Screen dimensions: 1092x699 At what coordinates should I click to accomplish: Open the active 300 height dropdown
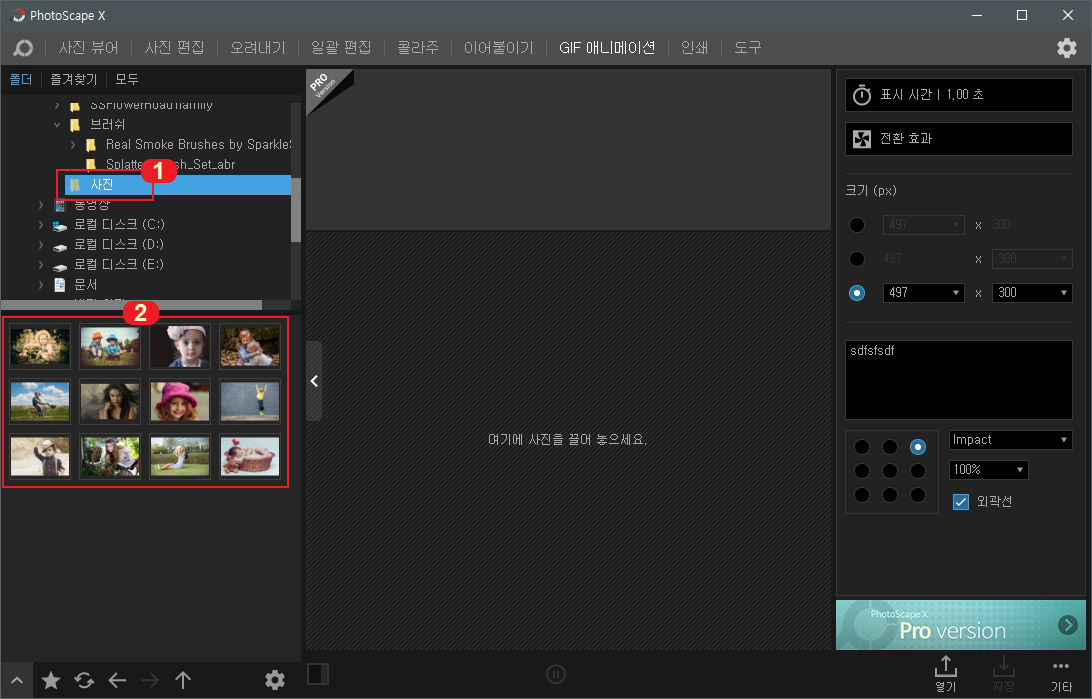click(x=1032, y=293)
